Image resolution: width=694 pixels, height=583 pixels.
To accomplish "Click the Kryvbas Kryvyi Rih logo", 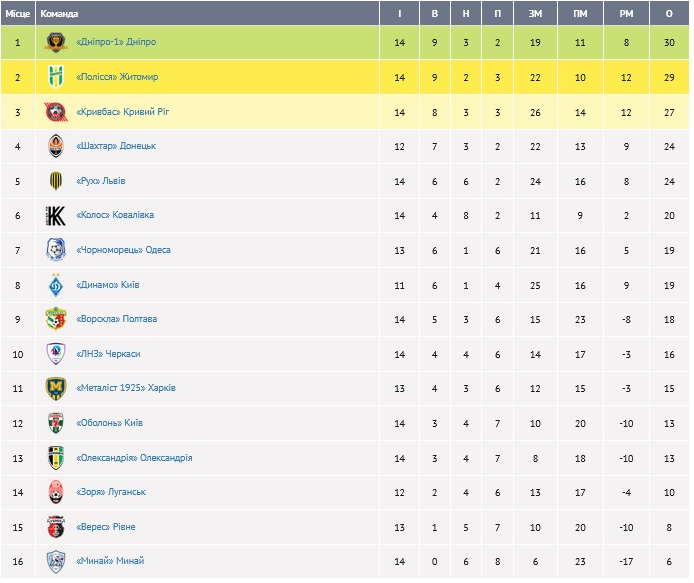I will [56, 112].
